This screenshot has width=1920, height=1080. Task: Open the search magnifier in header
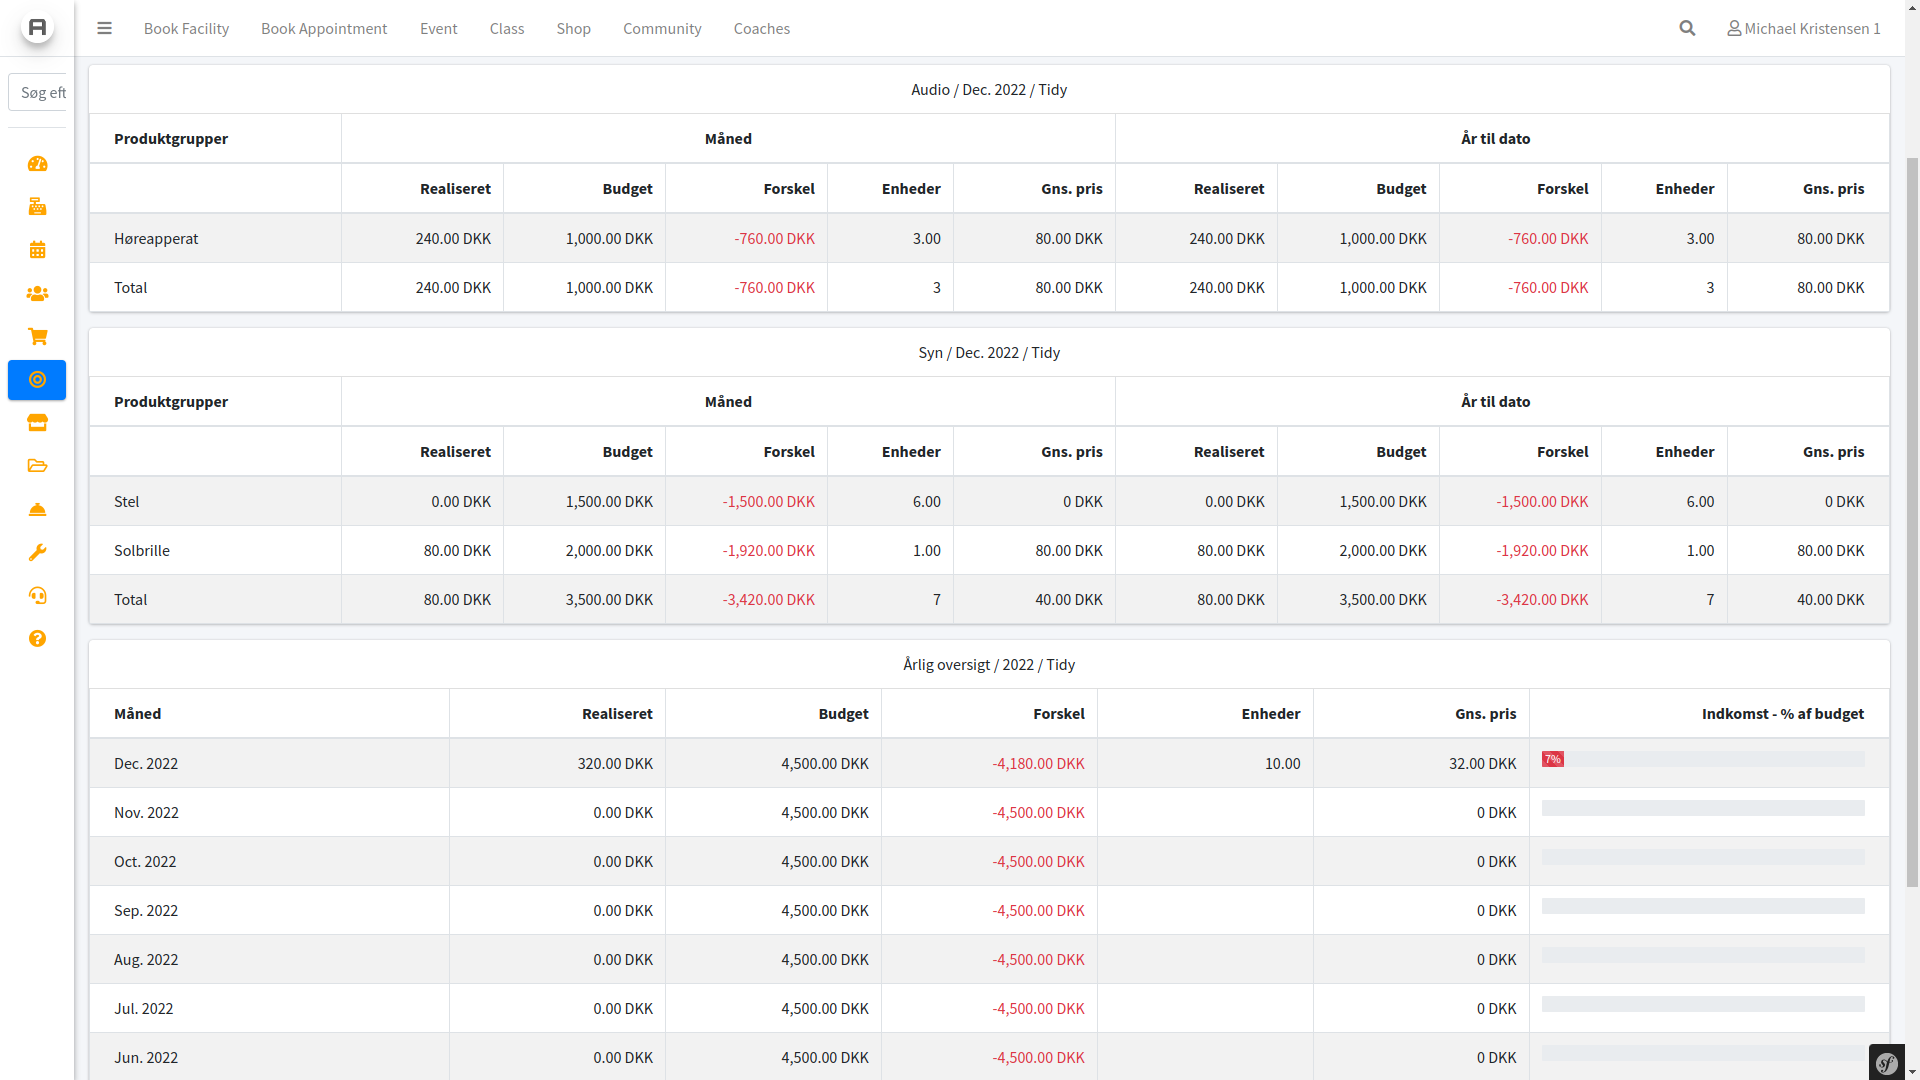coord(1687,28)
